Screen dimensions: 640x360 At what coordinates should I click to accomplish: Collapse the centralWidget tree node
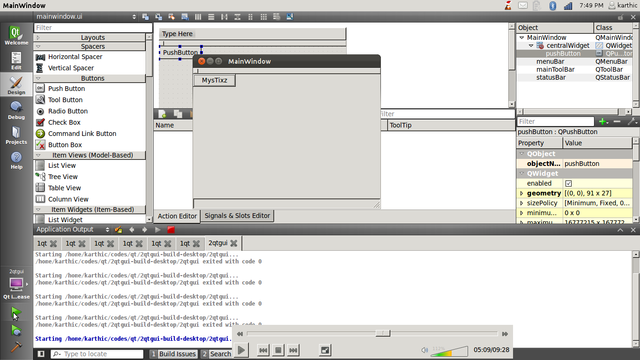point(531,45)
